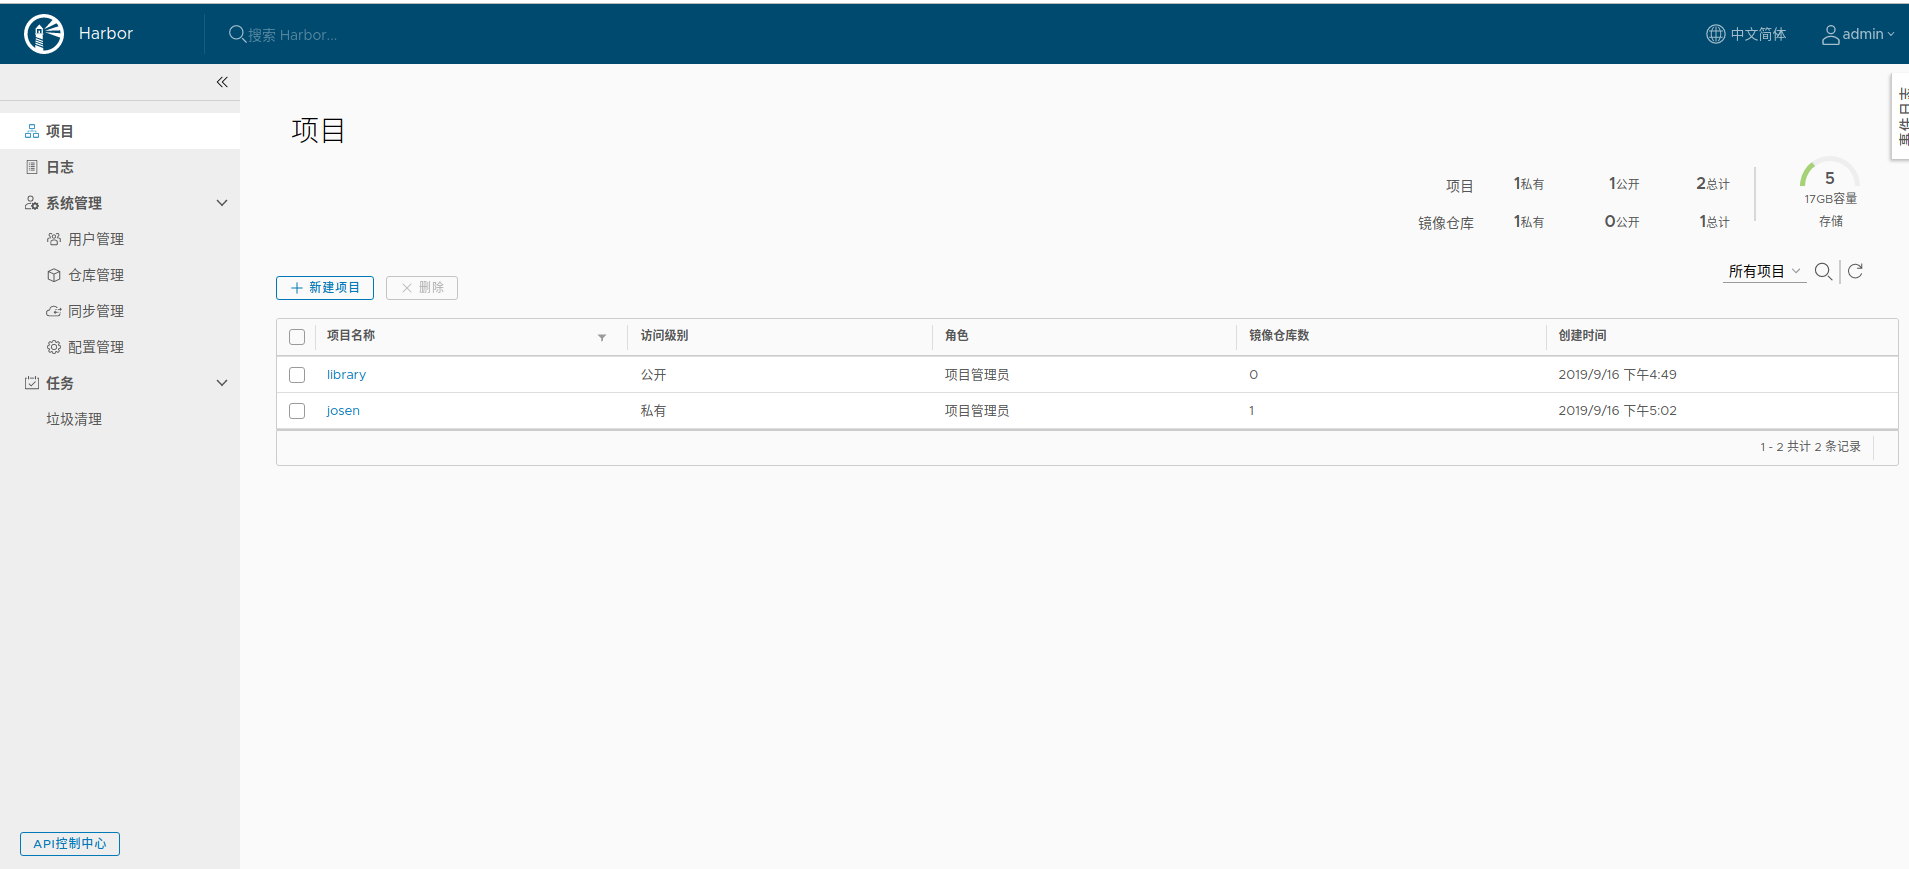Viewport: 1909px width, 869px height.
Task: Filter by project name column icon
Action: tap(602, 338)
